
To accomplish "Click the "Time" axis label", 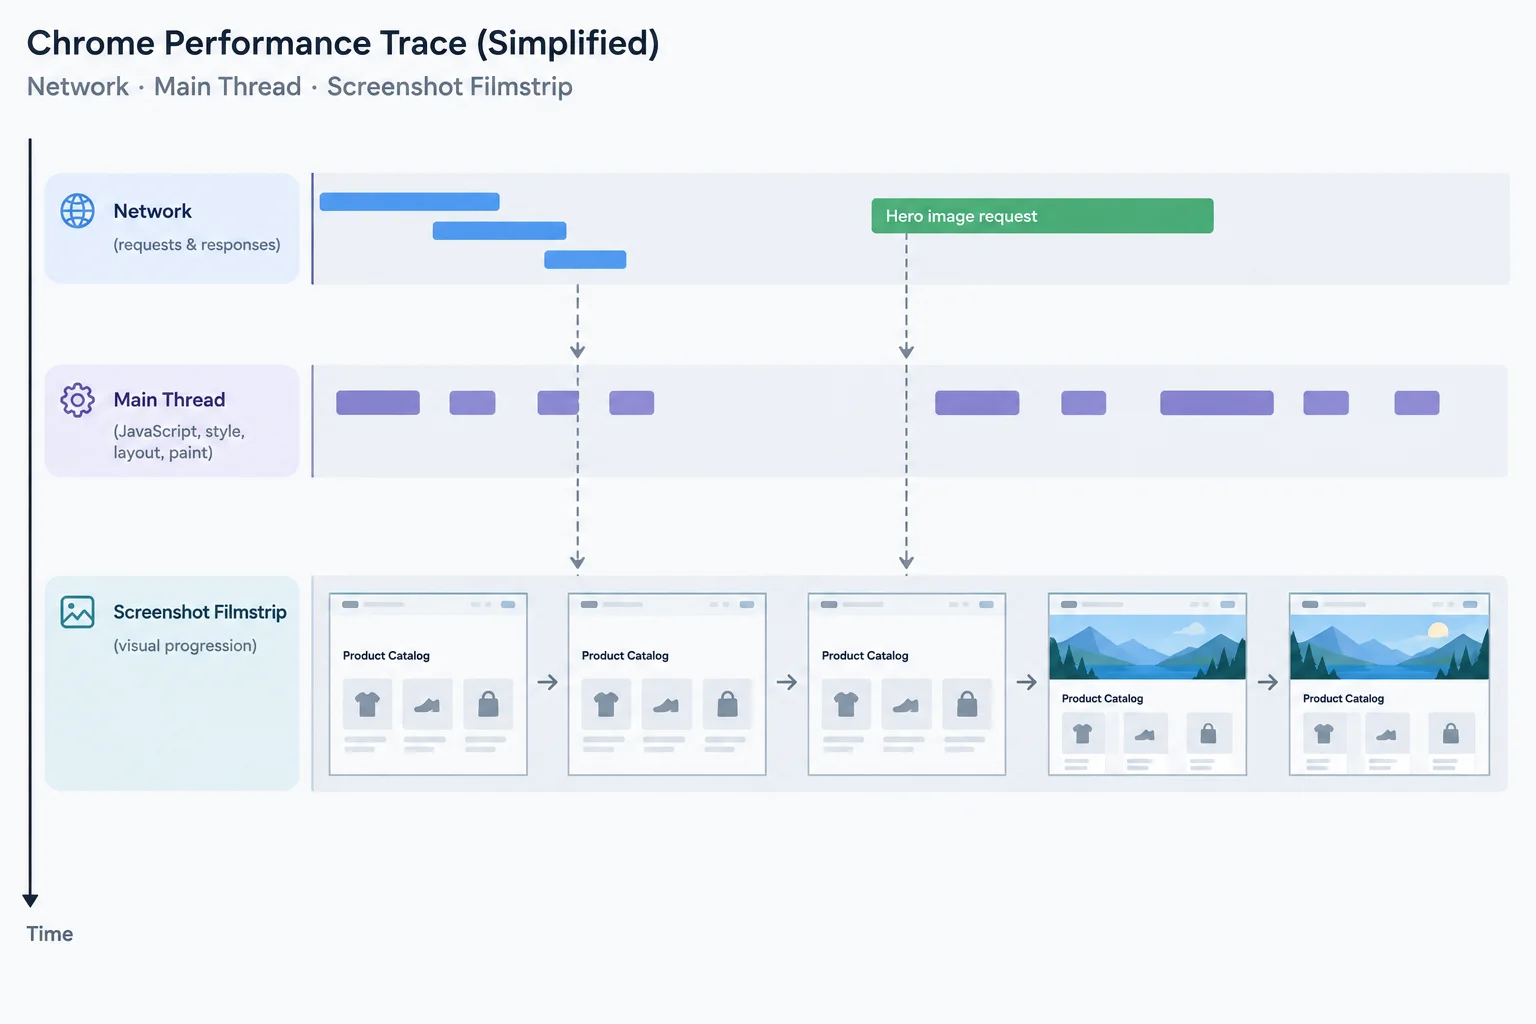I will pyautogui.click(x=50, y=934).
